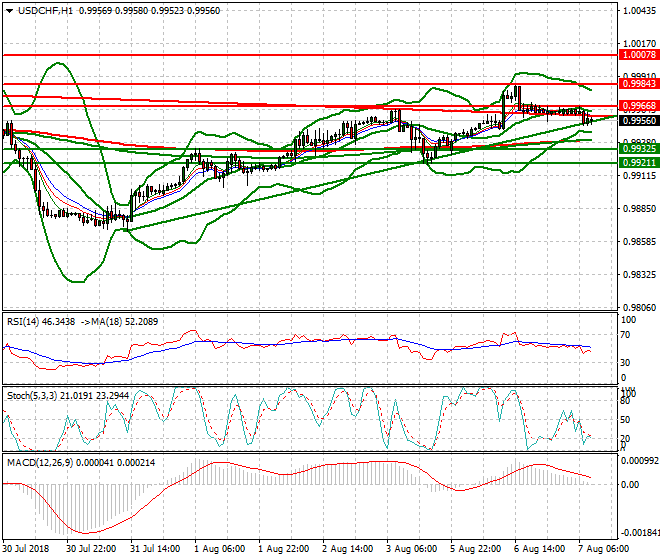Select the green 0.99211 price level label
Image resolution: width=660 pixels, height=560 pixels.
click(x=639, y=163)
